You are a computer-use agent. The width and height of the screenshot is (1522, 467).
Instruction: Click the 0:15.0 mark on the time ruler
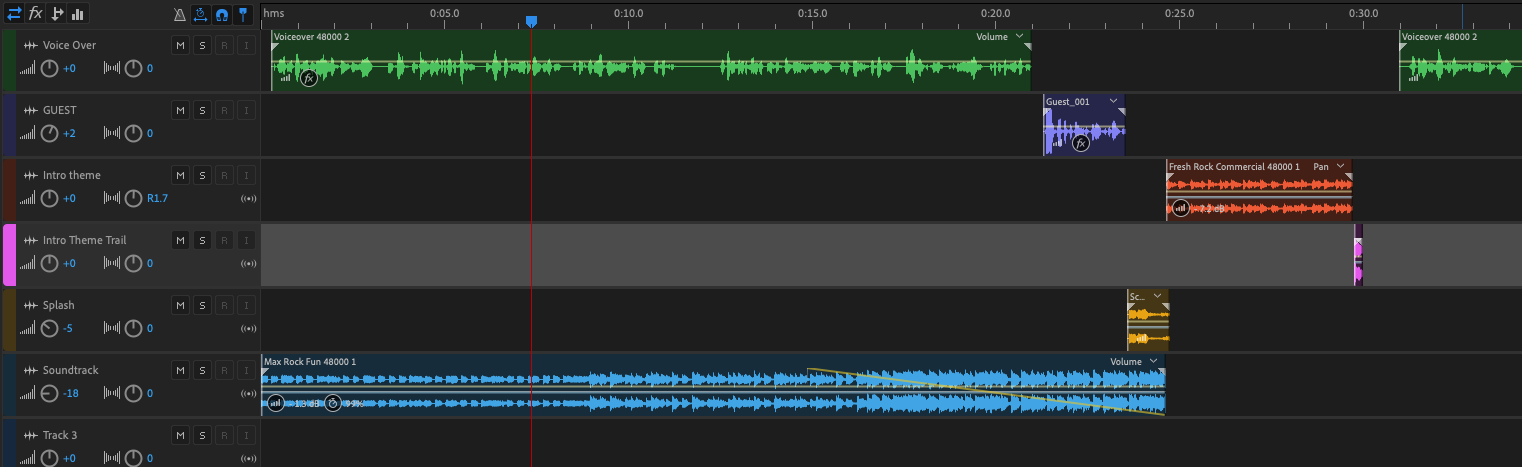812,13
